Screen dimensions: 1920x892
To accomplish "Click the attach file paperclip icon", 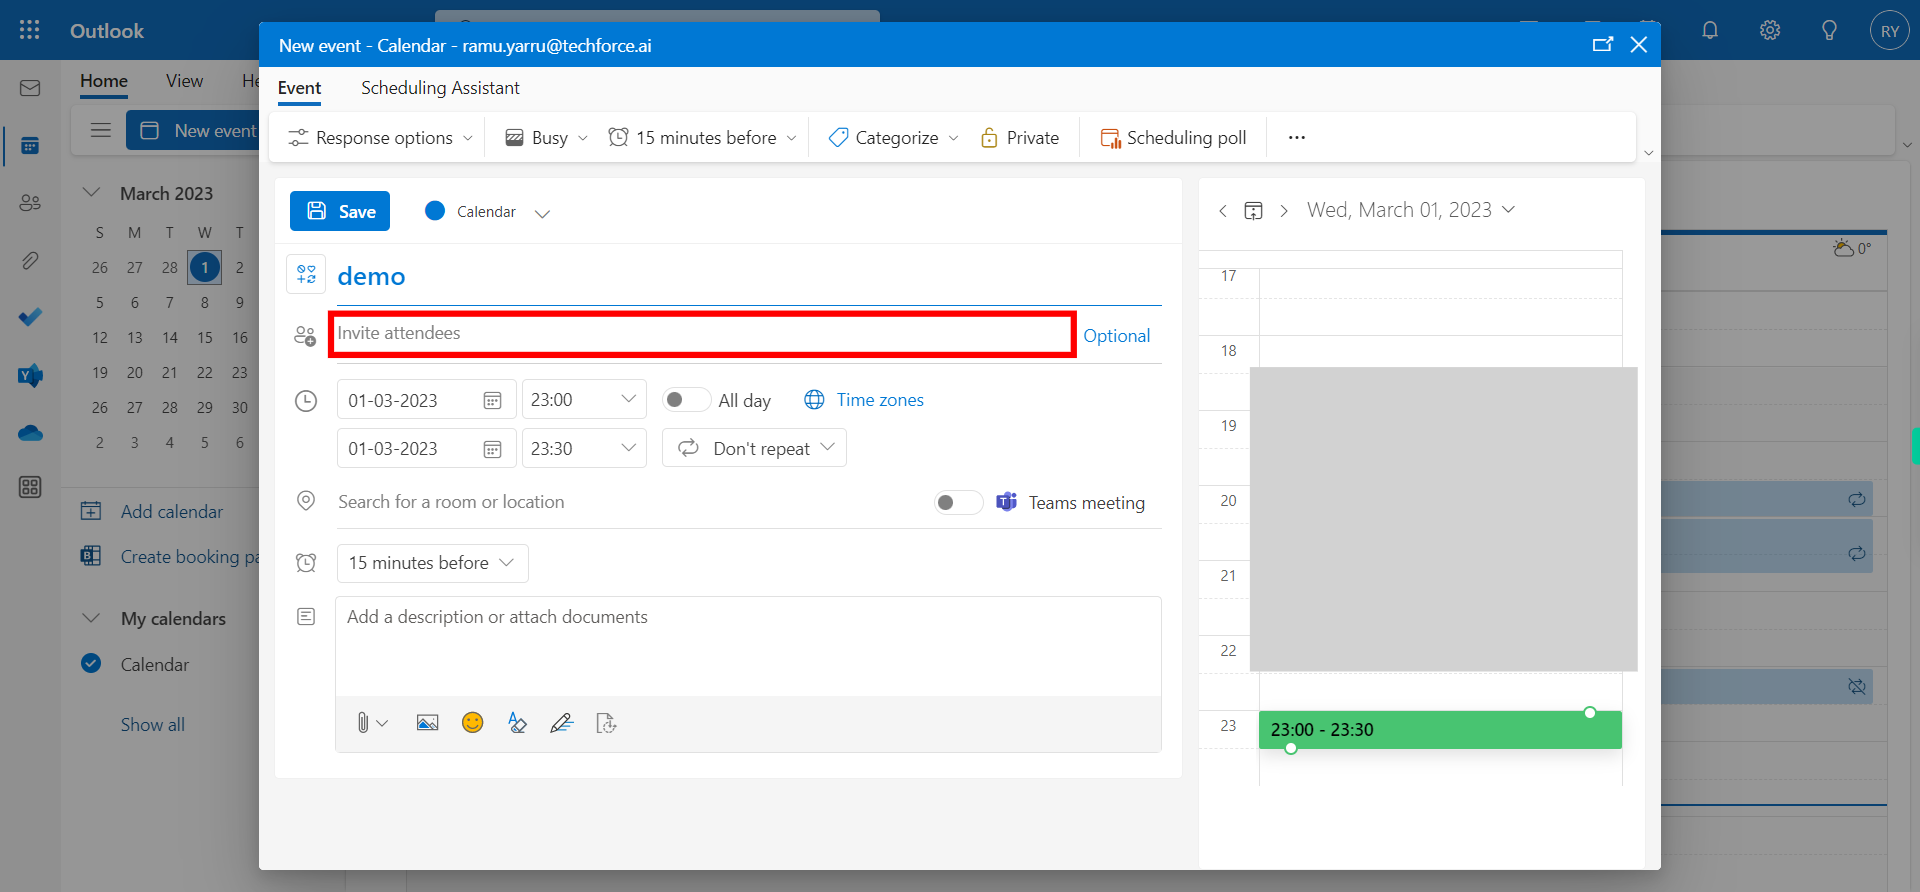I will pyautogui.click(x=363, y=723).
